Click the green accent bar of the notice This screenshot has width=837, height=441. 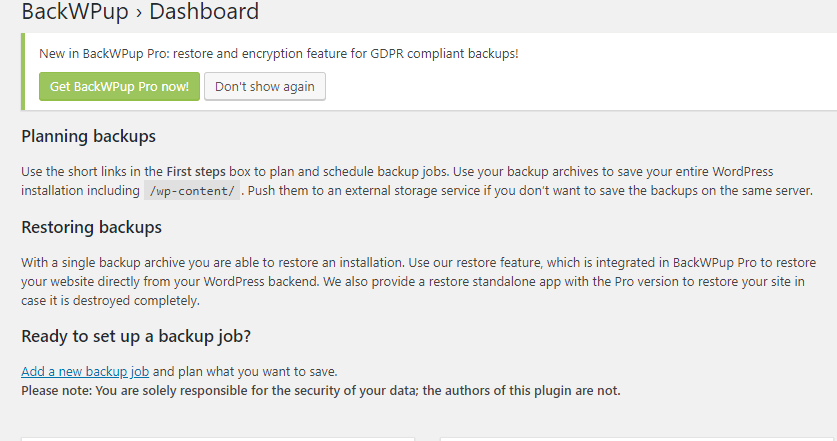[23, 71]
